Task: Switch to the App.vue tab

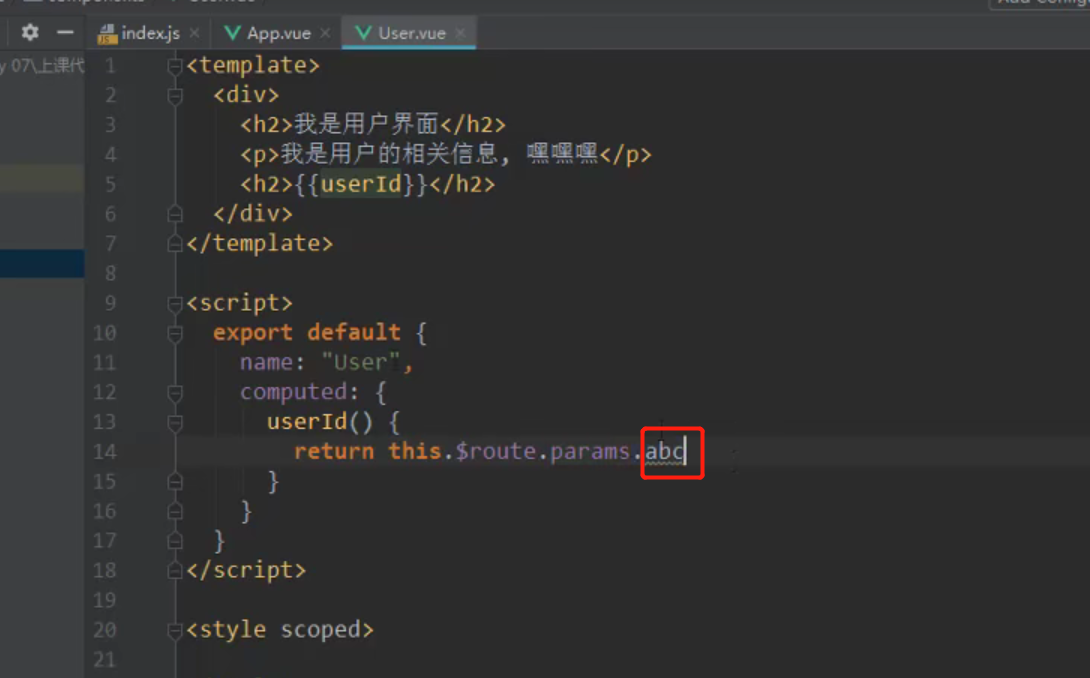Action: pyautogui.click(x=279, y=33)
